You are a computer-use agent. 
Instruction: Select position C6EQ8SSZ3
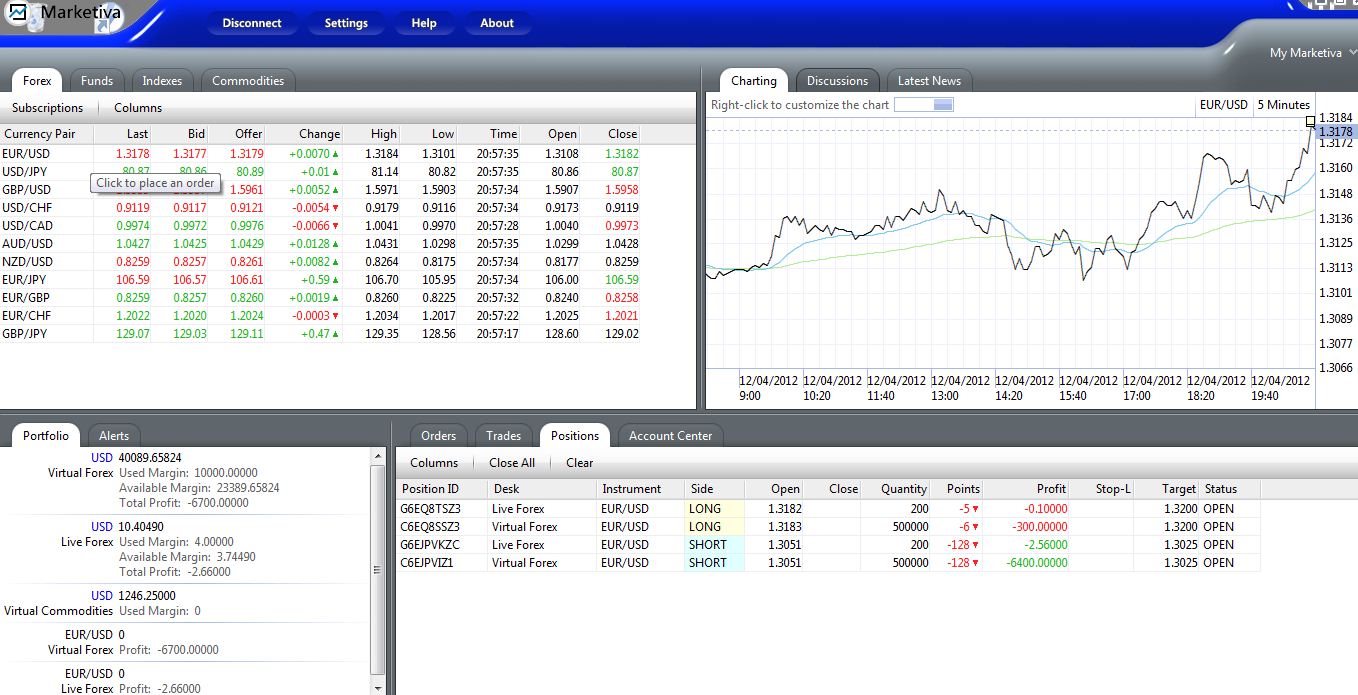click(x=828, y=527)
